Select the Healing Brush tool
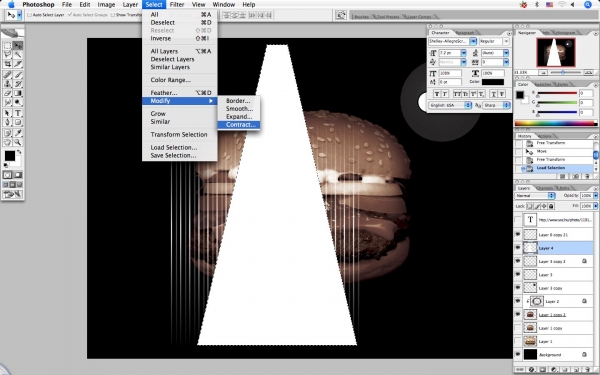Viewport: 600px width, 375px height. (7, 75)
